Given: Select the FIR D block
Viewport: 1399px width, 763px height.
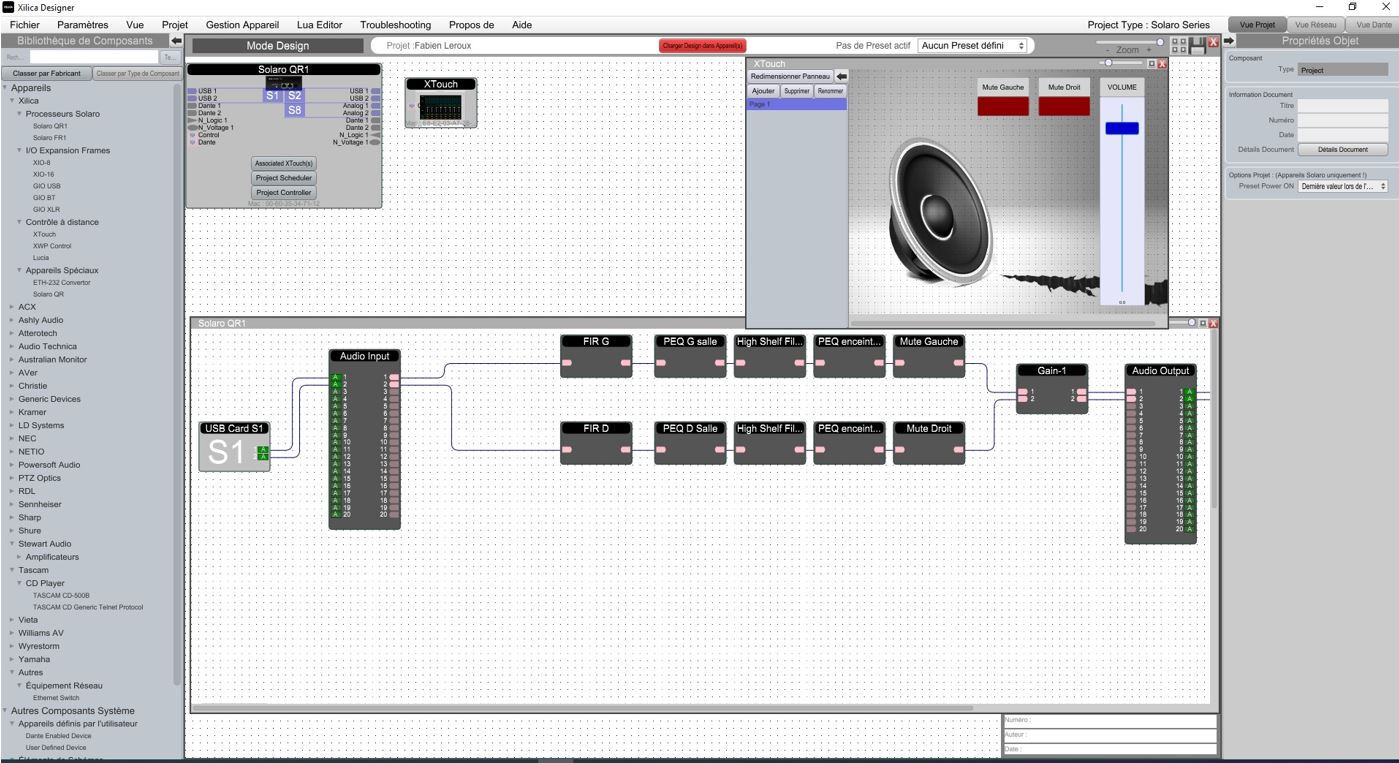Looking at the screenshot, I should coord(595,443).
